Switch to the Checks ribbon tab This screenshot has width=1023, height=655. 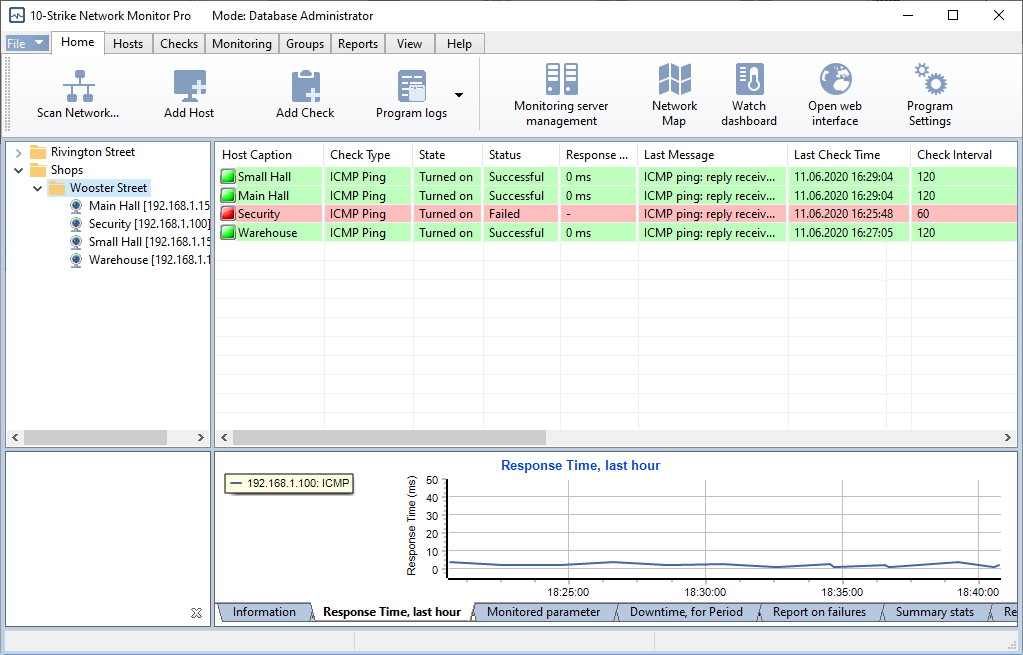coord(179,44)
